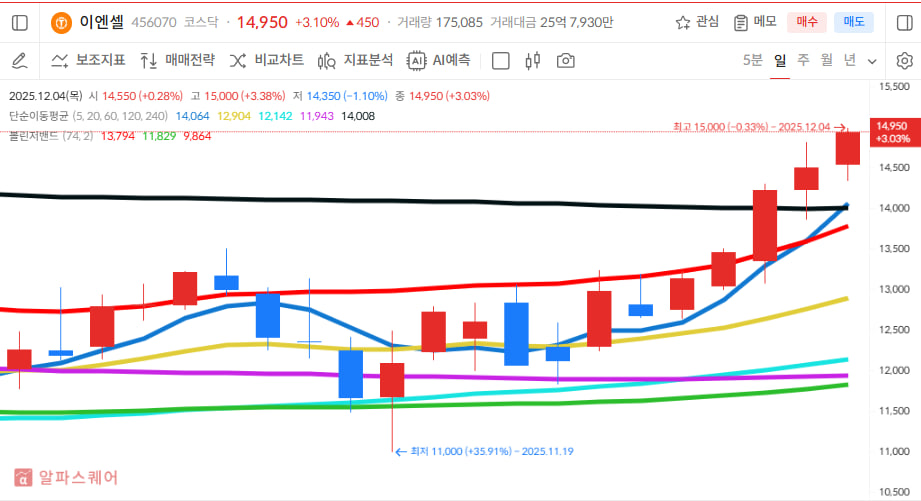Click 비교차트 compare chart button
The width and height of the screenshot is (921, 501).
(267, 61)
